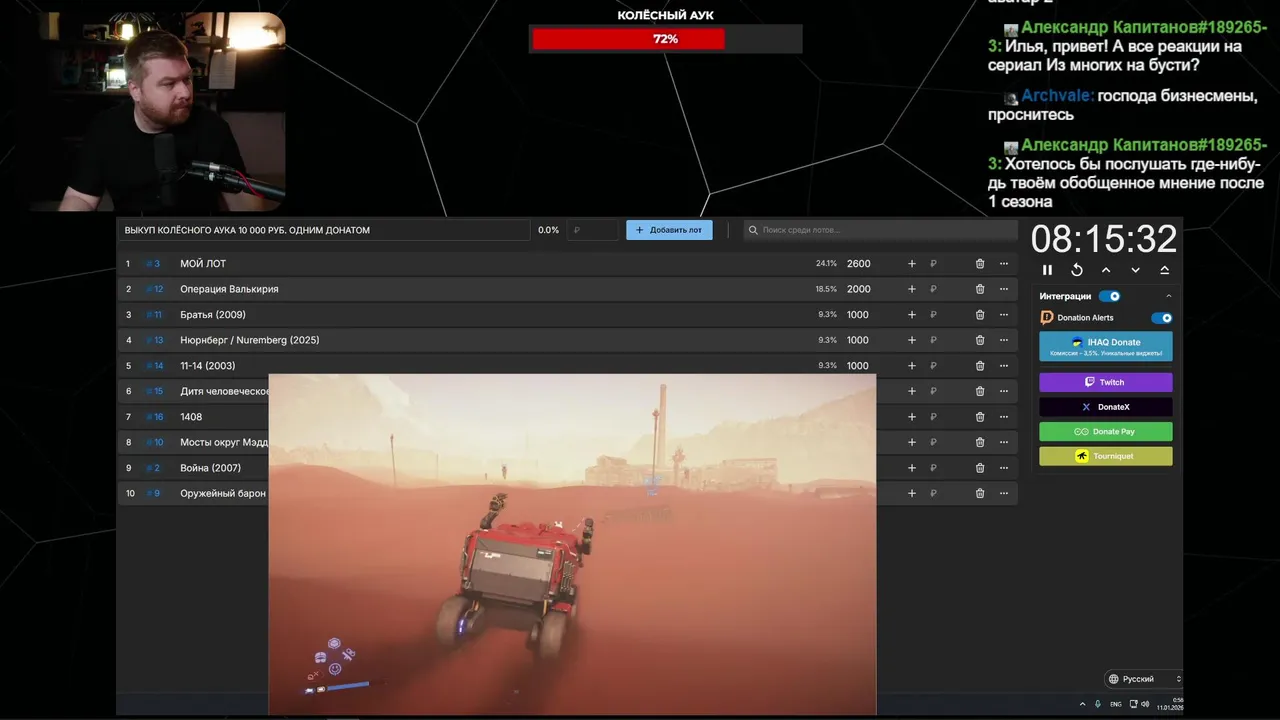1280x720 pixels.
Task: Click plus icon on Операция Валькирия row
Action: pos(911,289)
